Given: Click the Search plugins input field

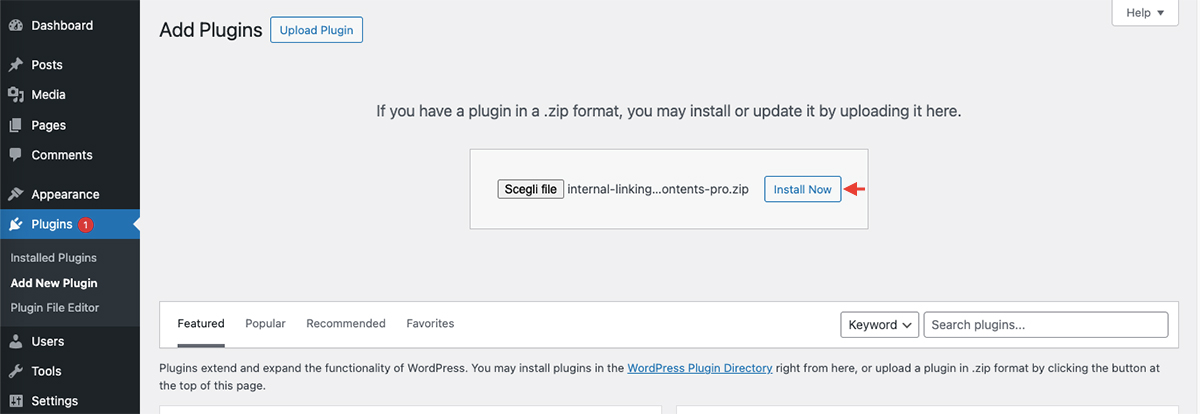Looking at the screenshot, I should (x=1046, y=324).
